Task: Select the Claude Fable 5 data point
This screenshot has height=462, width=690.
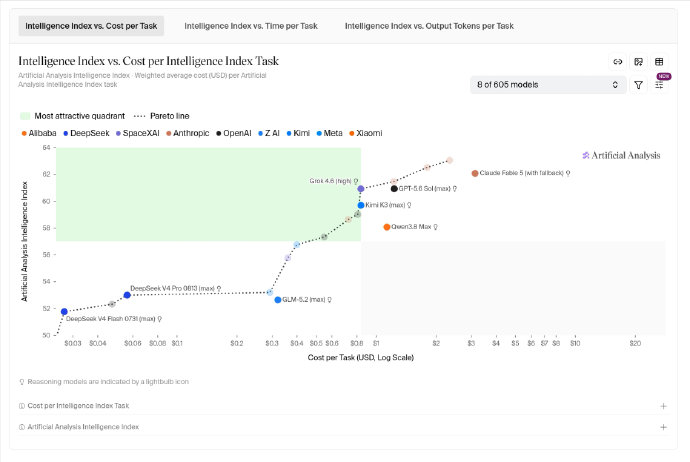Action: tap(475, 173)
